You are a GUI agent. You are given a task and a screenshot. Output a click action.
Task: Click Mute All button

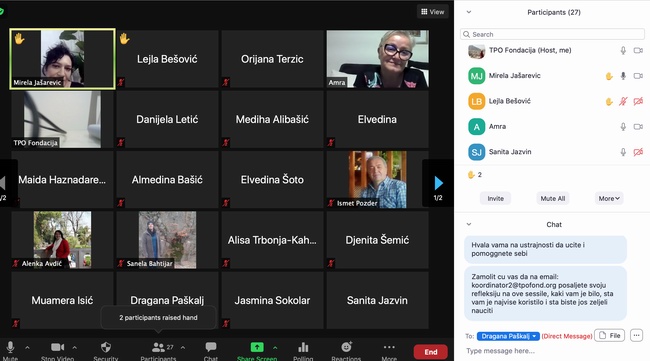(553, 199)
